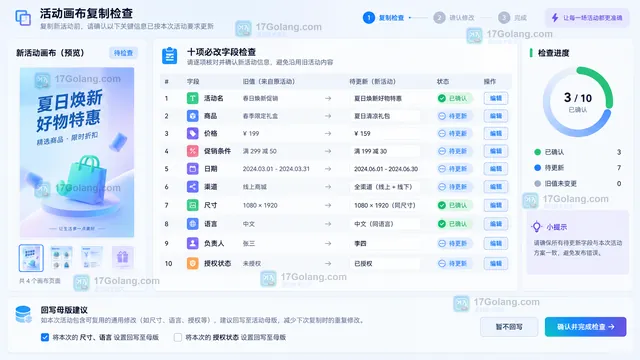Click 编辑 for the 语言 row
640x360 pixels.
click(x=496, y=224)
